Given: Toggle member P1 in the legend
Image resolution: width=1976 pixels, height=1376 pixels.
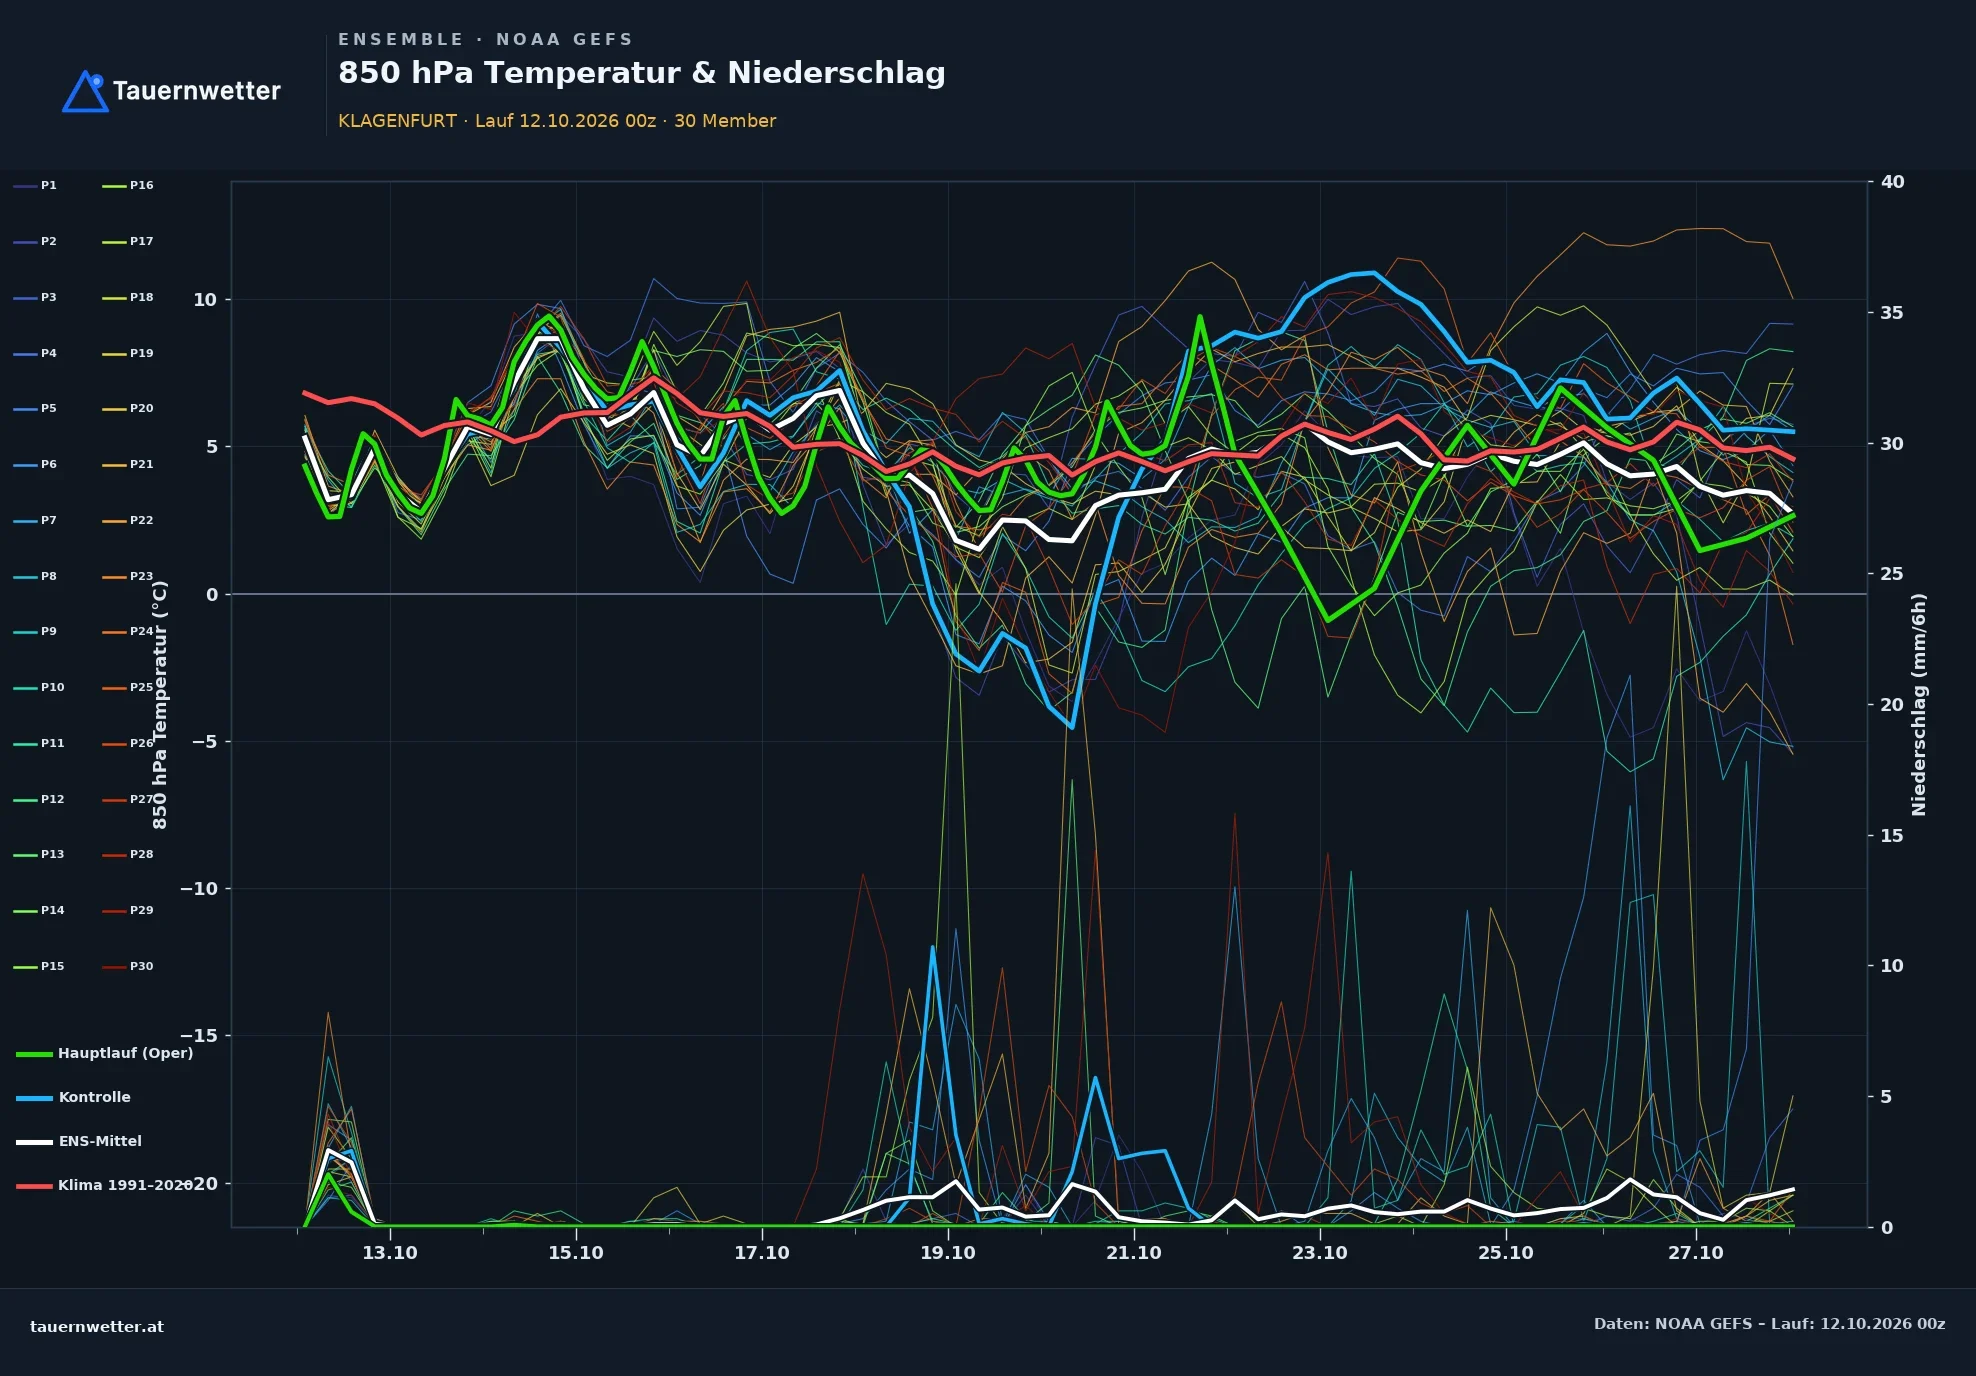Looking at the screenshot, I should tap(35, 186).
